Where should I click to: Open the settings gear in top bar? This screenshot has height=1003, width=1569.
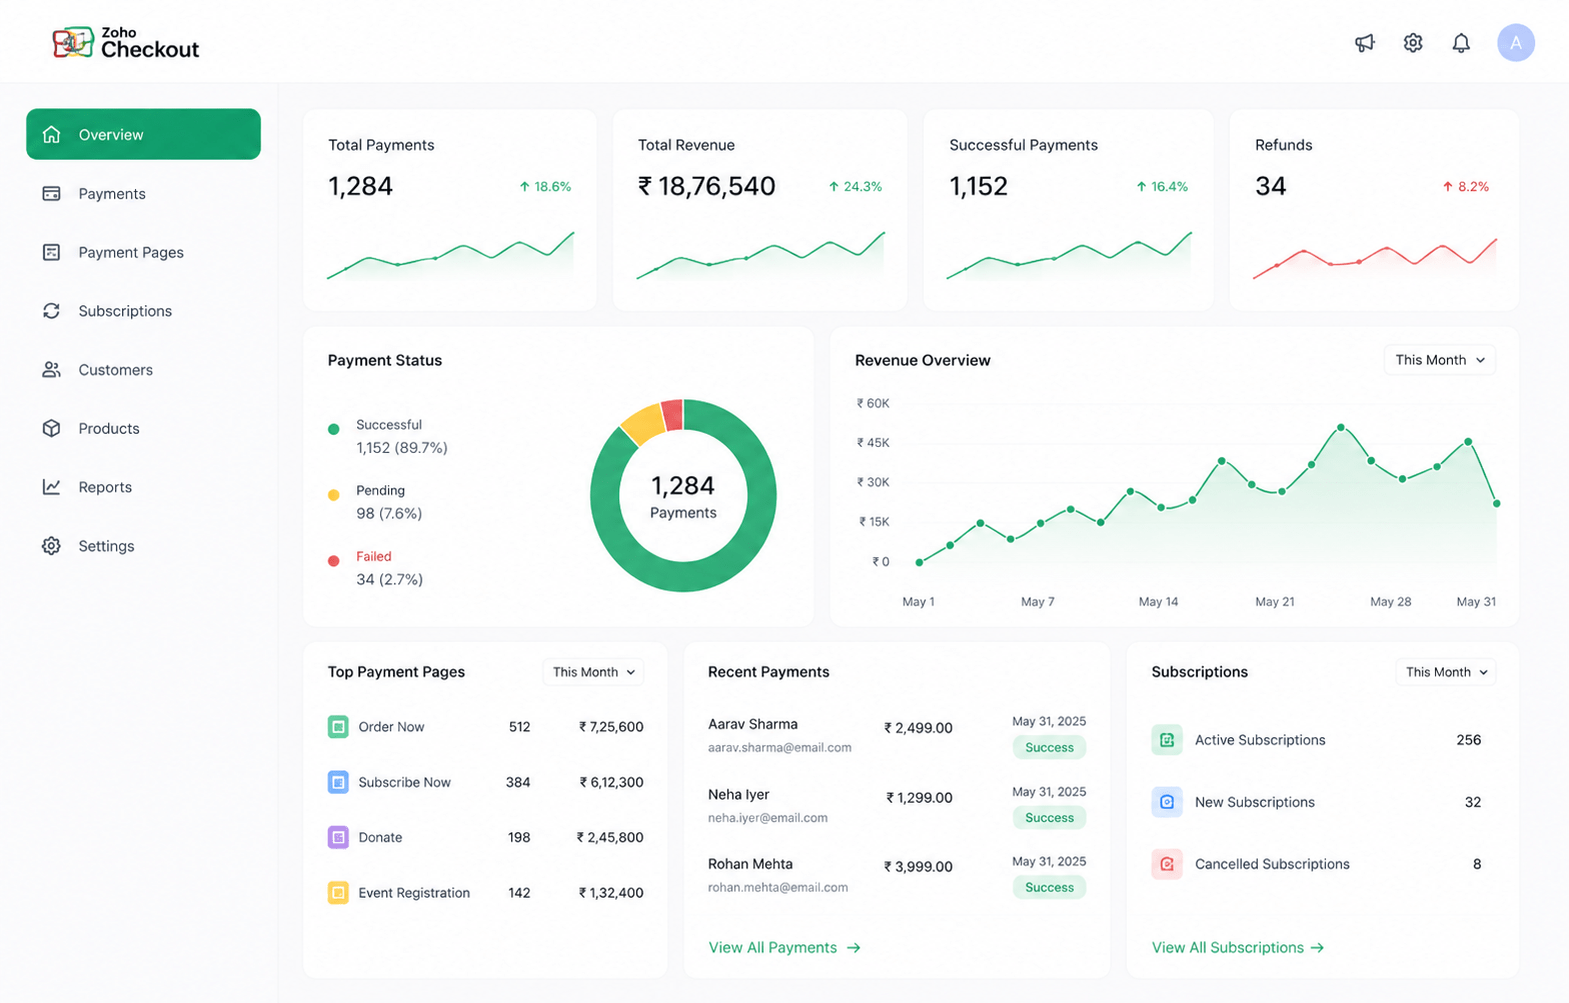(x=1413, y=43)
